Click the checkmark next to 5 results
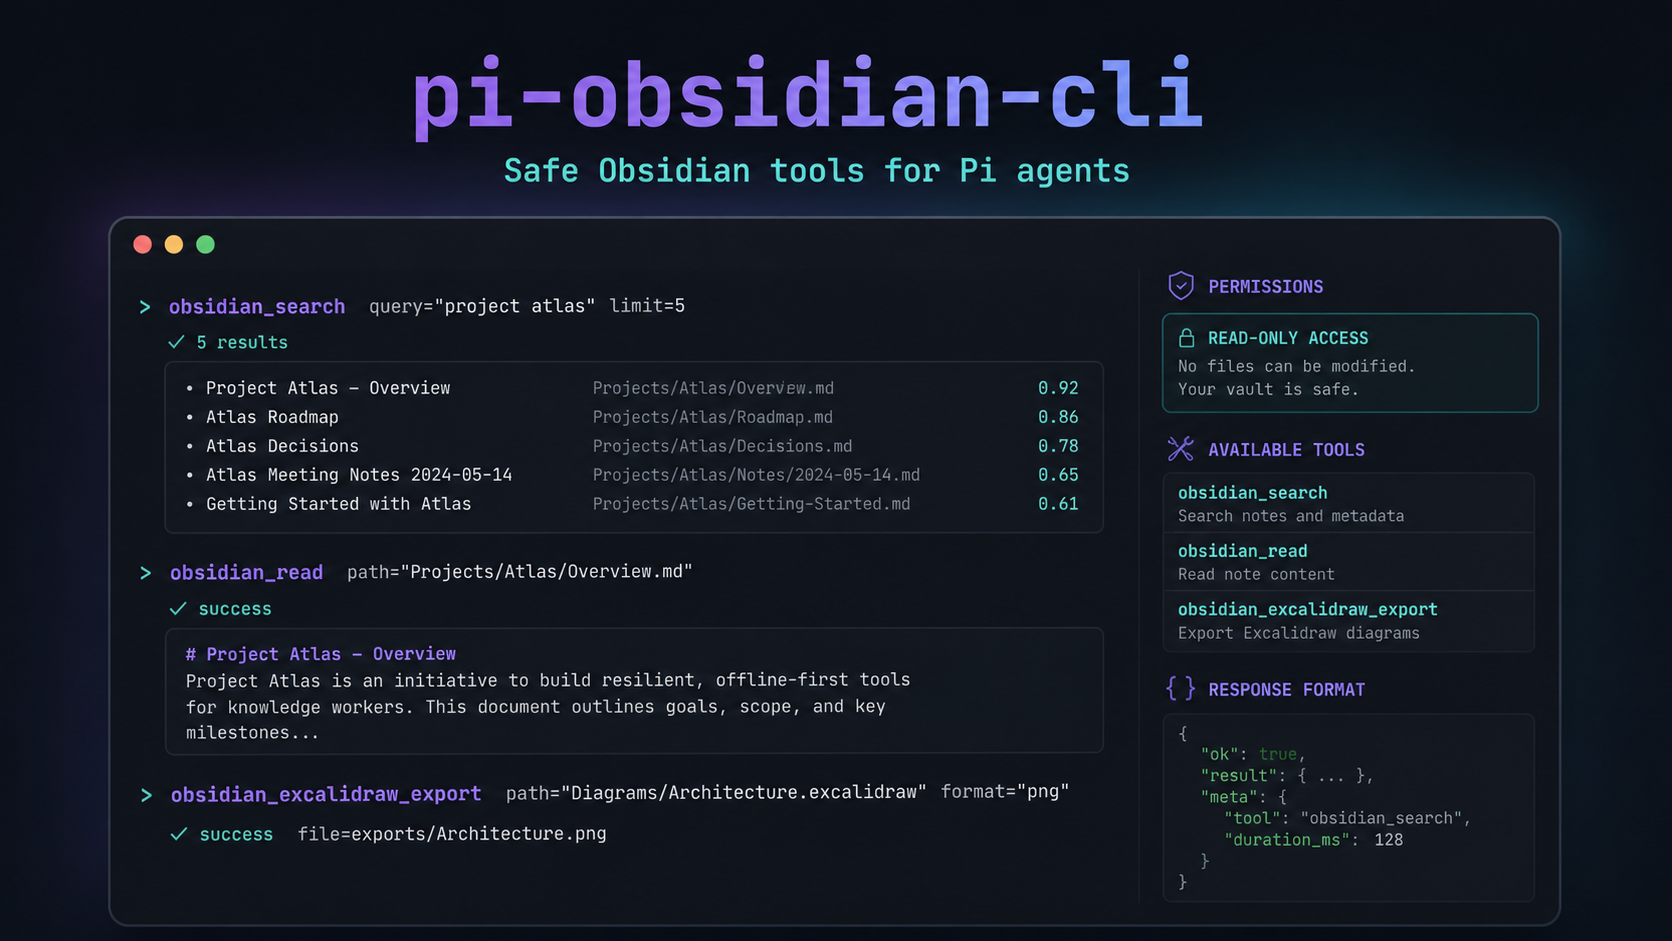Viewport: 1672px width, 941px height. click(x=177, y=342)
